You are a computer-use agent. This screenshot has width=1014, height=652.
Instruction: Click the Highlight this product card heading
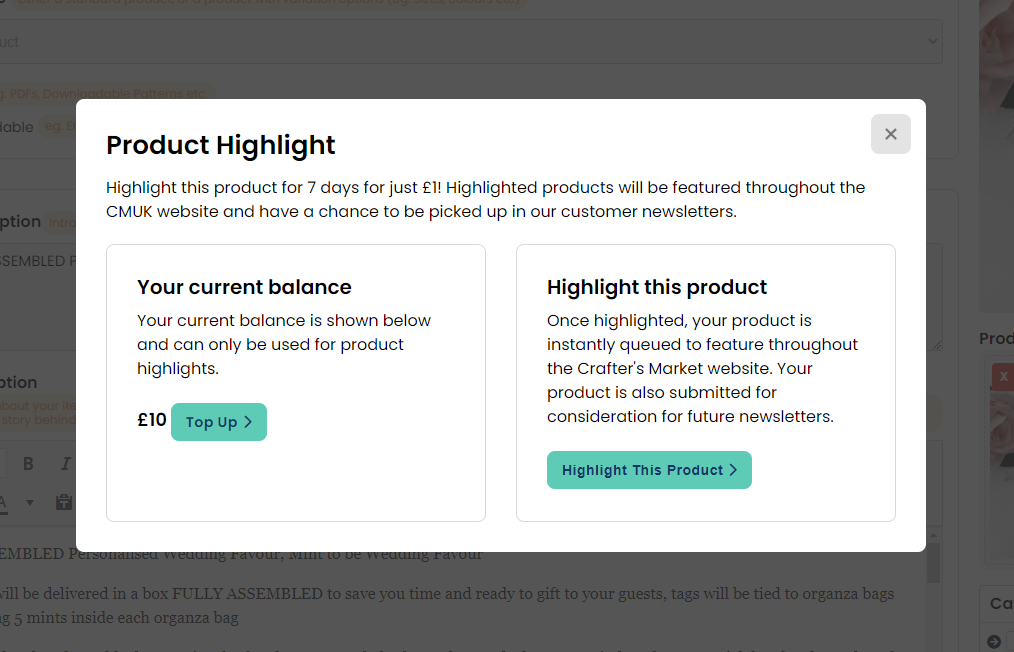click(657, 287)
